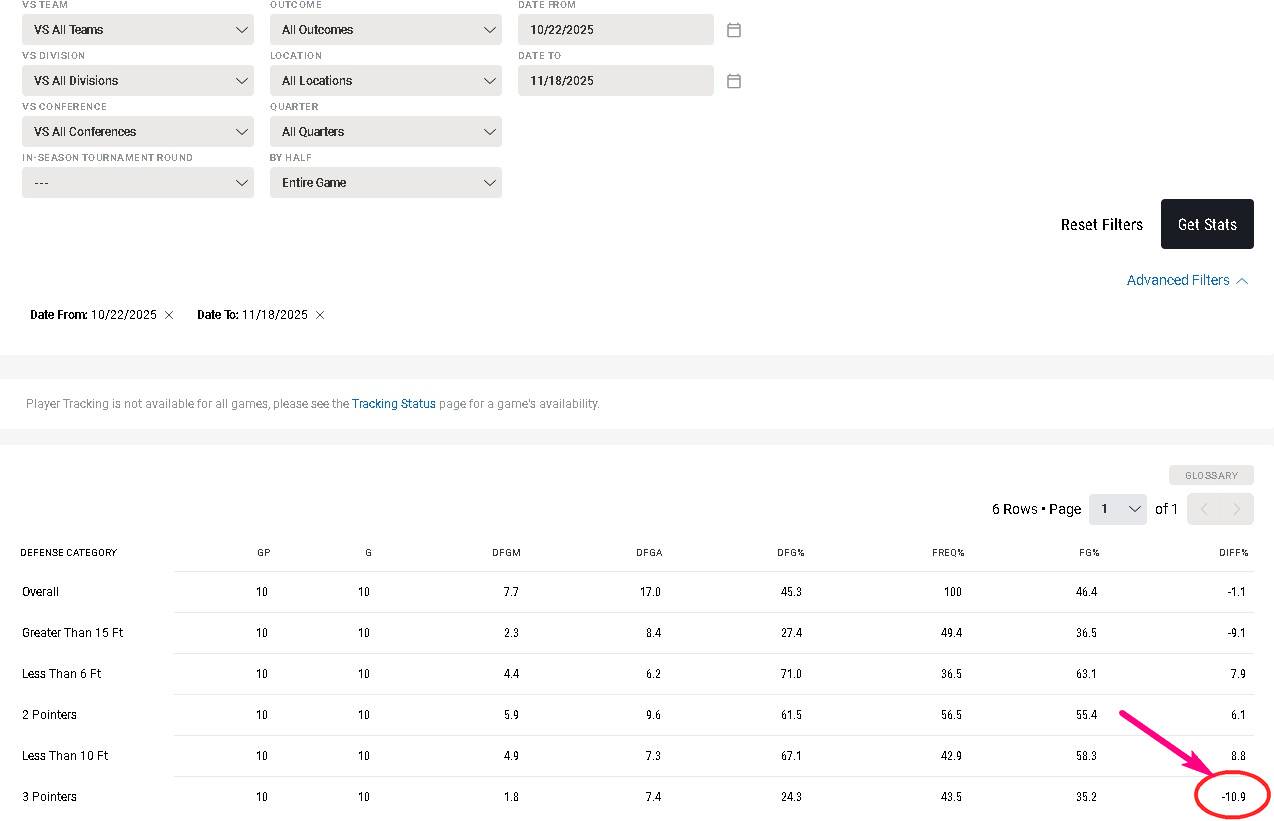Open In-Season Tournament Round dropdown
The image size is (1274, 821).
tap(138, 183)
